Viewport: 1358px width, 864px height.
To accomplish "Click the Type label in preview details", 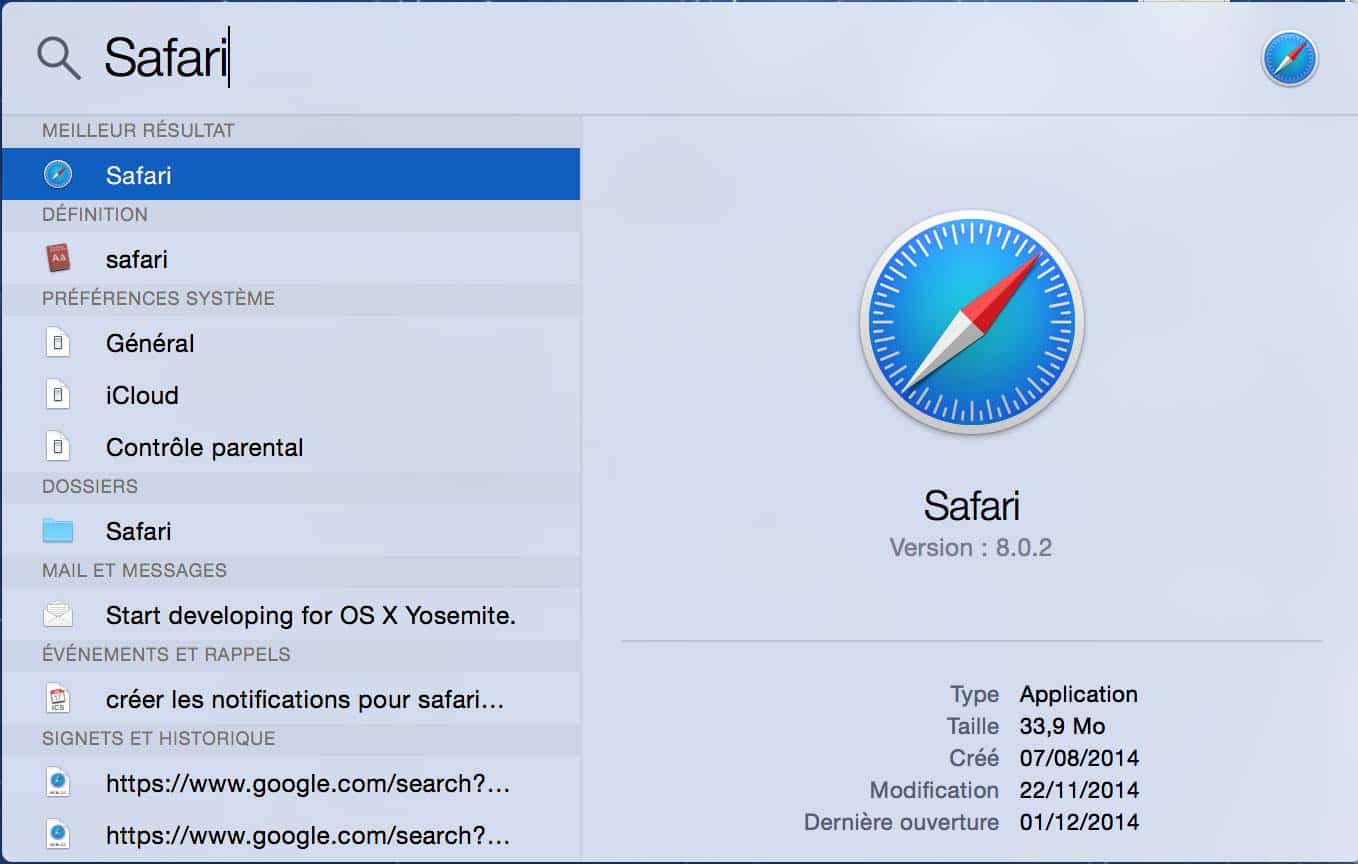I will 974,695.
